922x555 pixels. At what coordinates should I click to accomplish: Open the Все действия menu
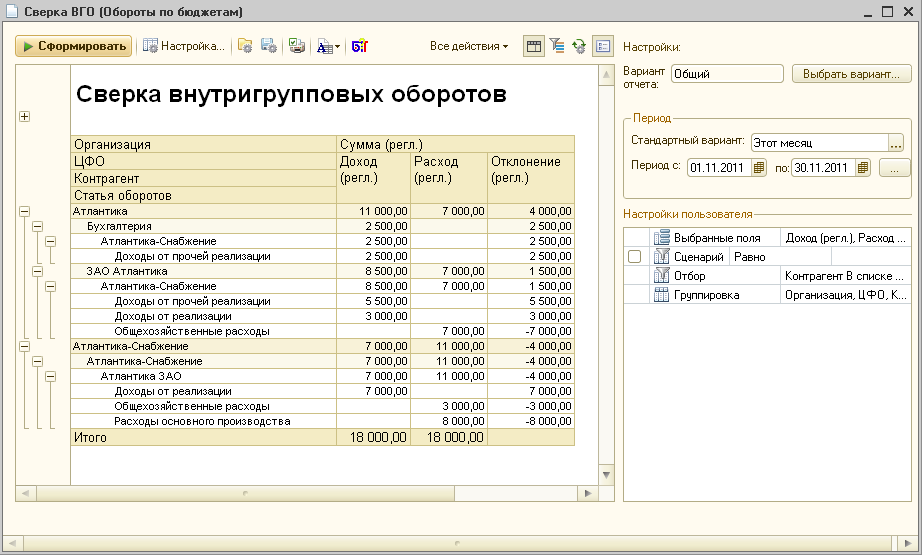[x=468, y=46]
